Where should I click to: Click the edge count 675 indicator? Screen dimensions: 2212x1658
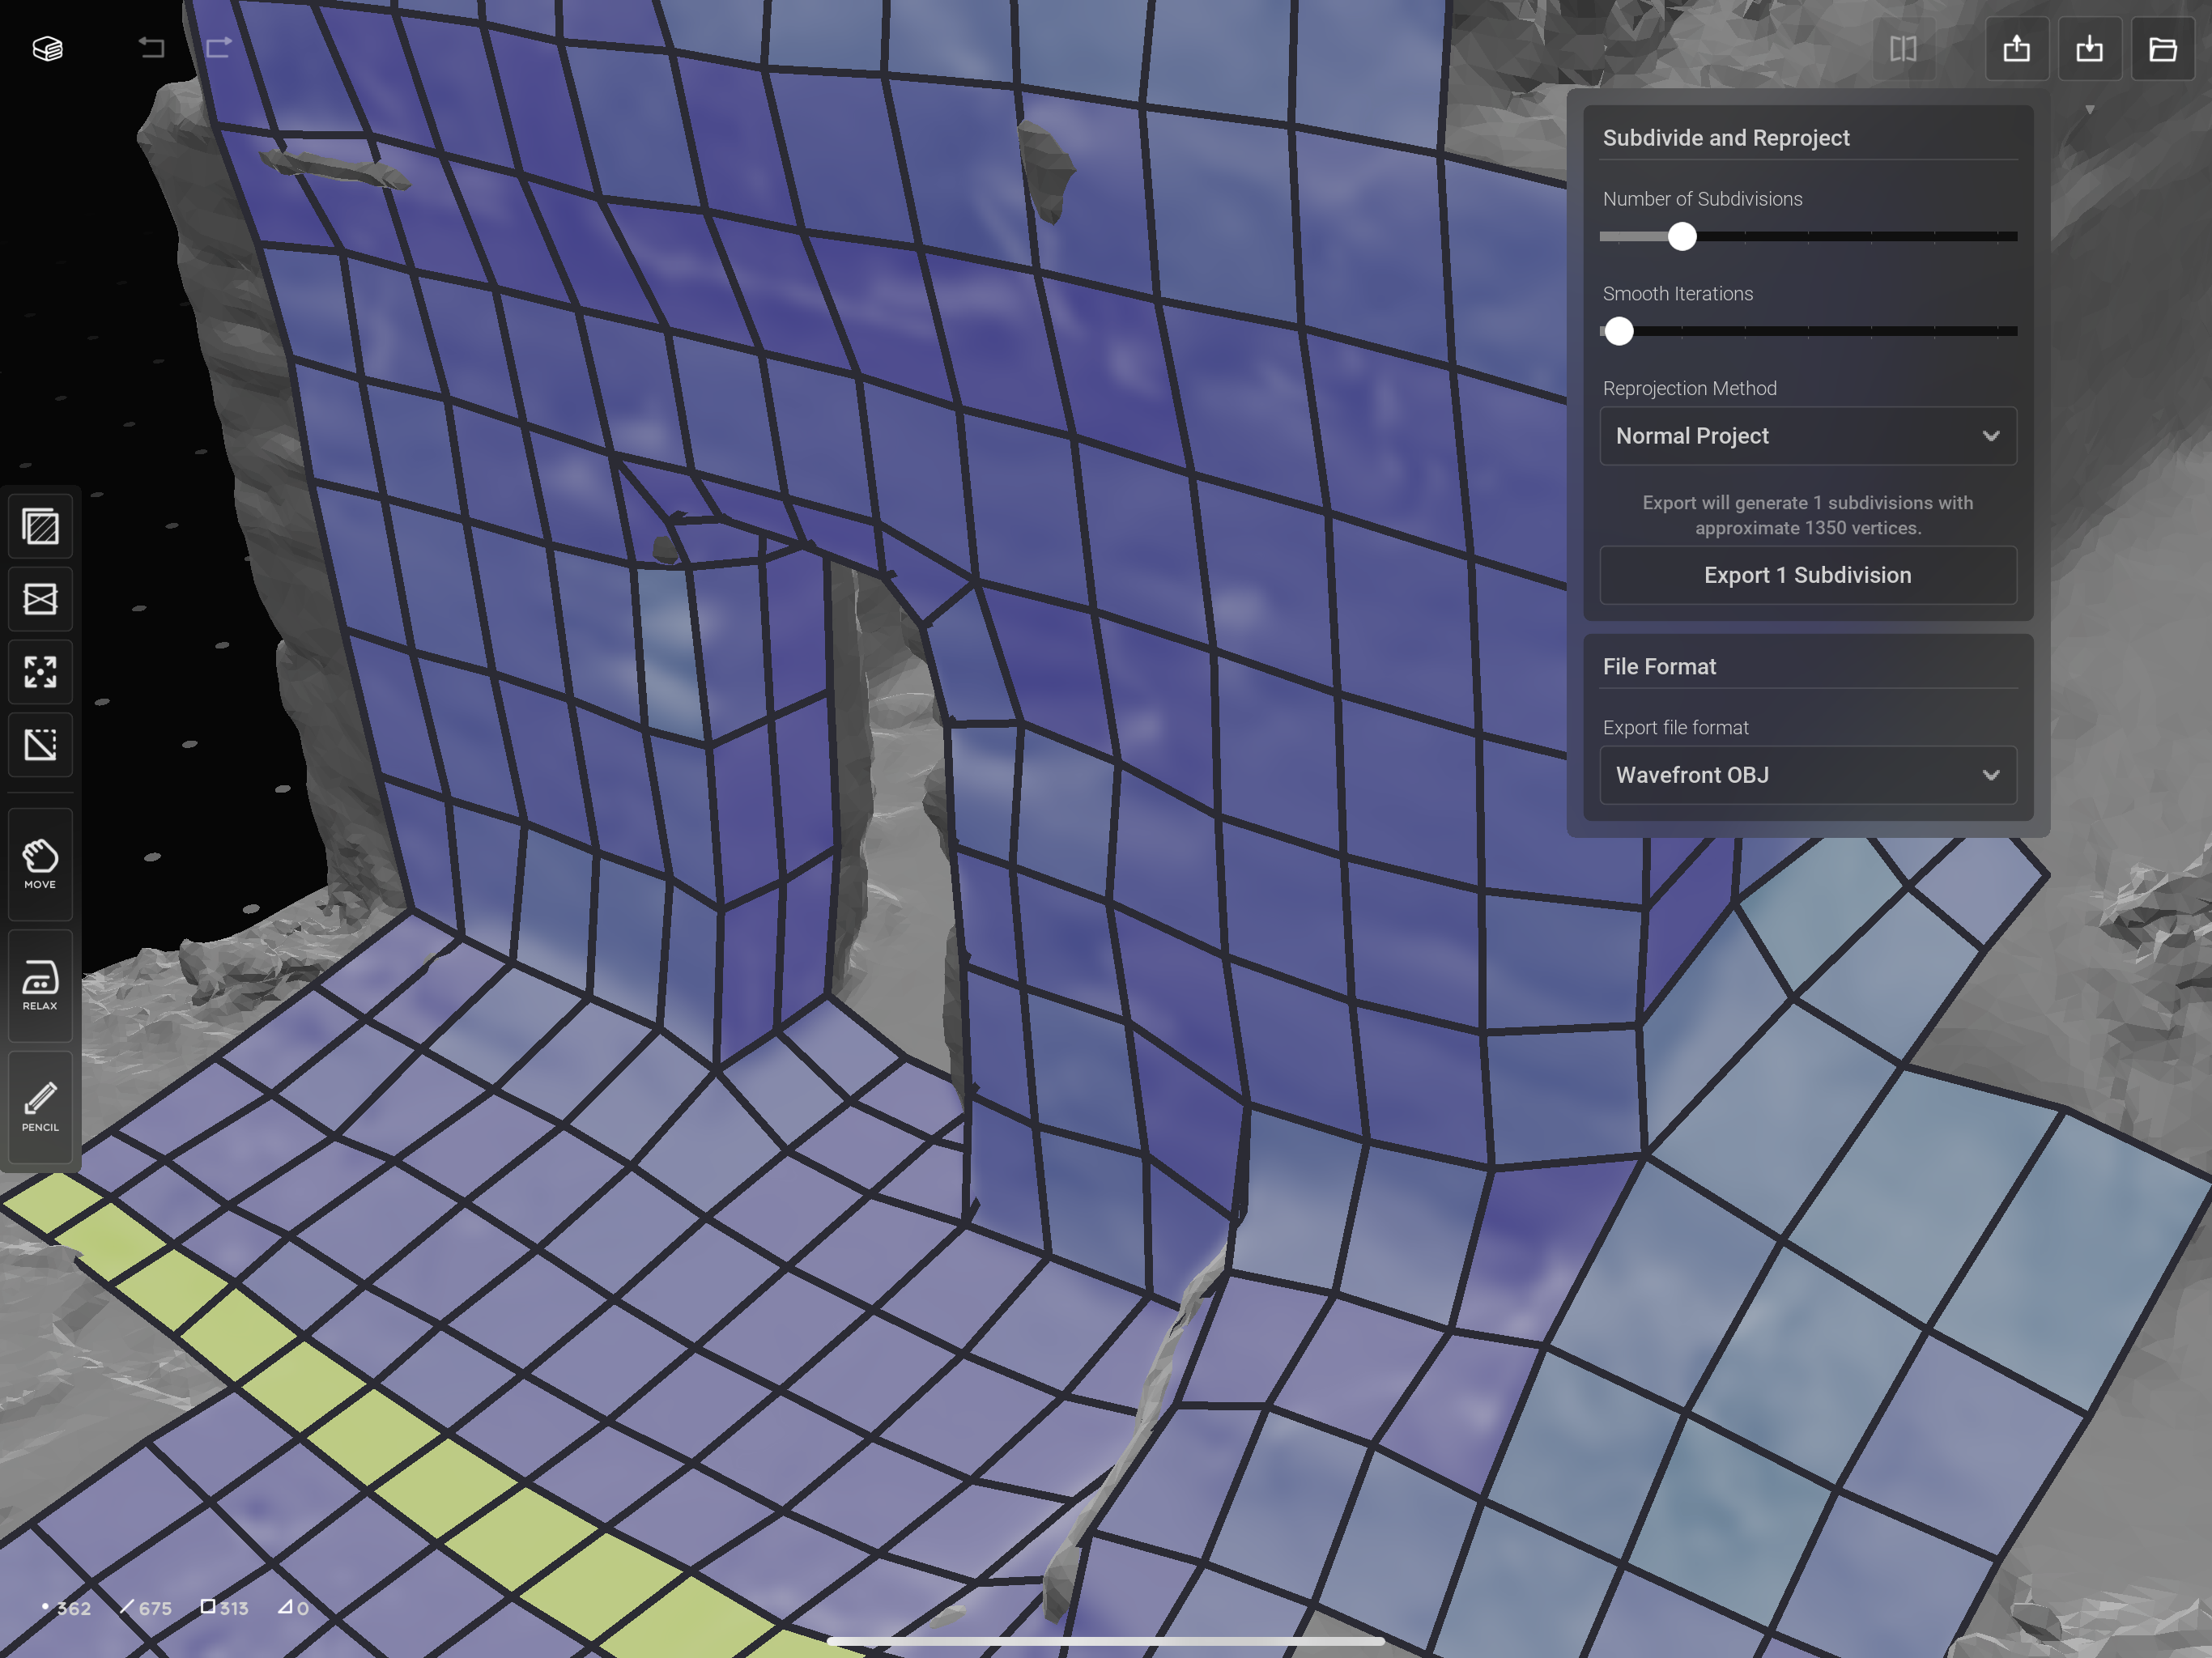pos(146,1608)
